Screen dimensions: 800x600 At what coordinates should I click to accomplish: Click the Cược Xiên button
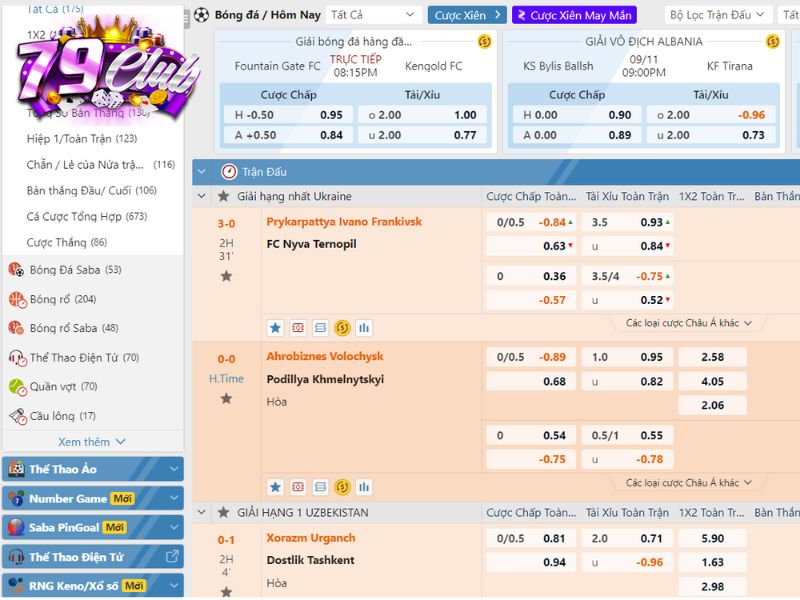pyautogui.click(x=467, y=15)
